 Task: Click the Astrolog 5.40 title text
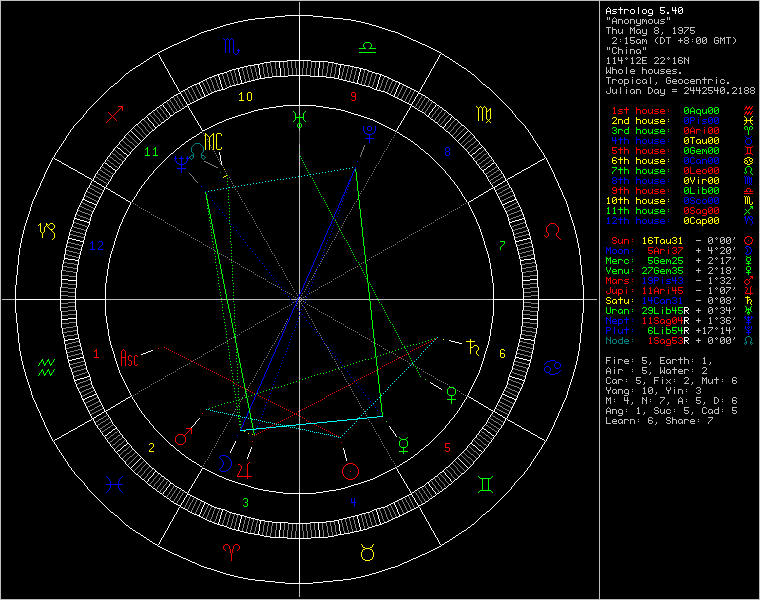tap(640, 10)
